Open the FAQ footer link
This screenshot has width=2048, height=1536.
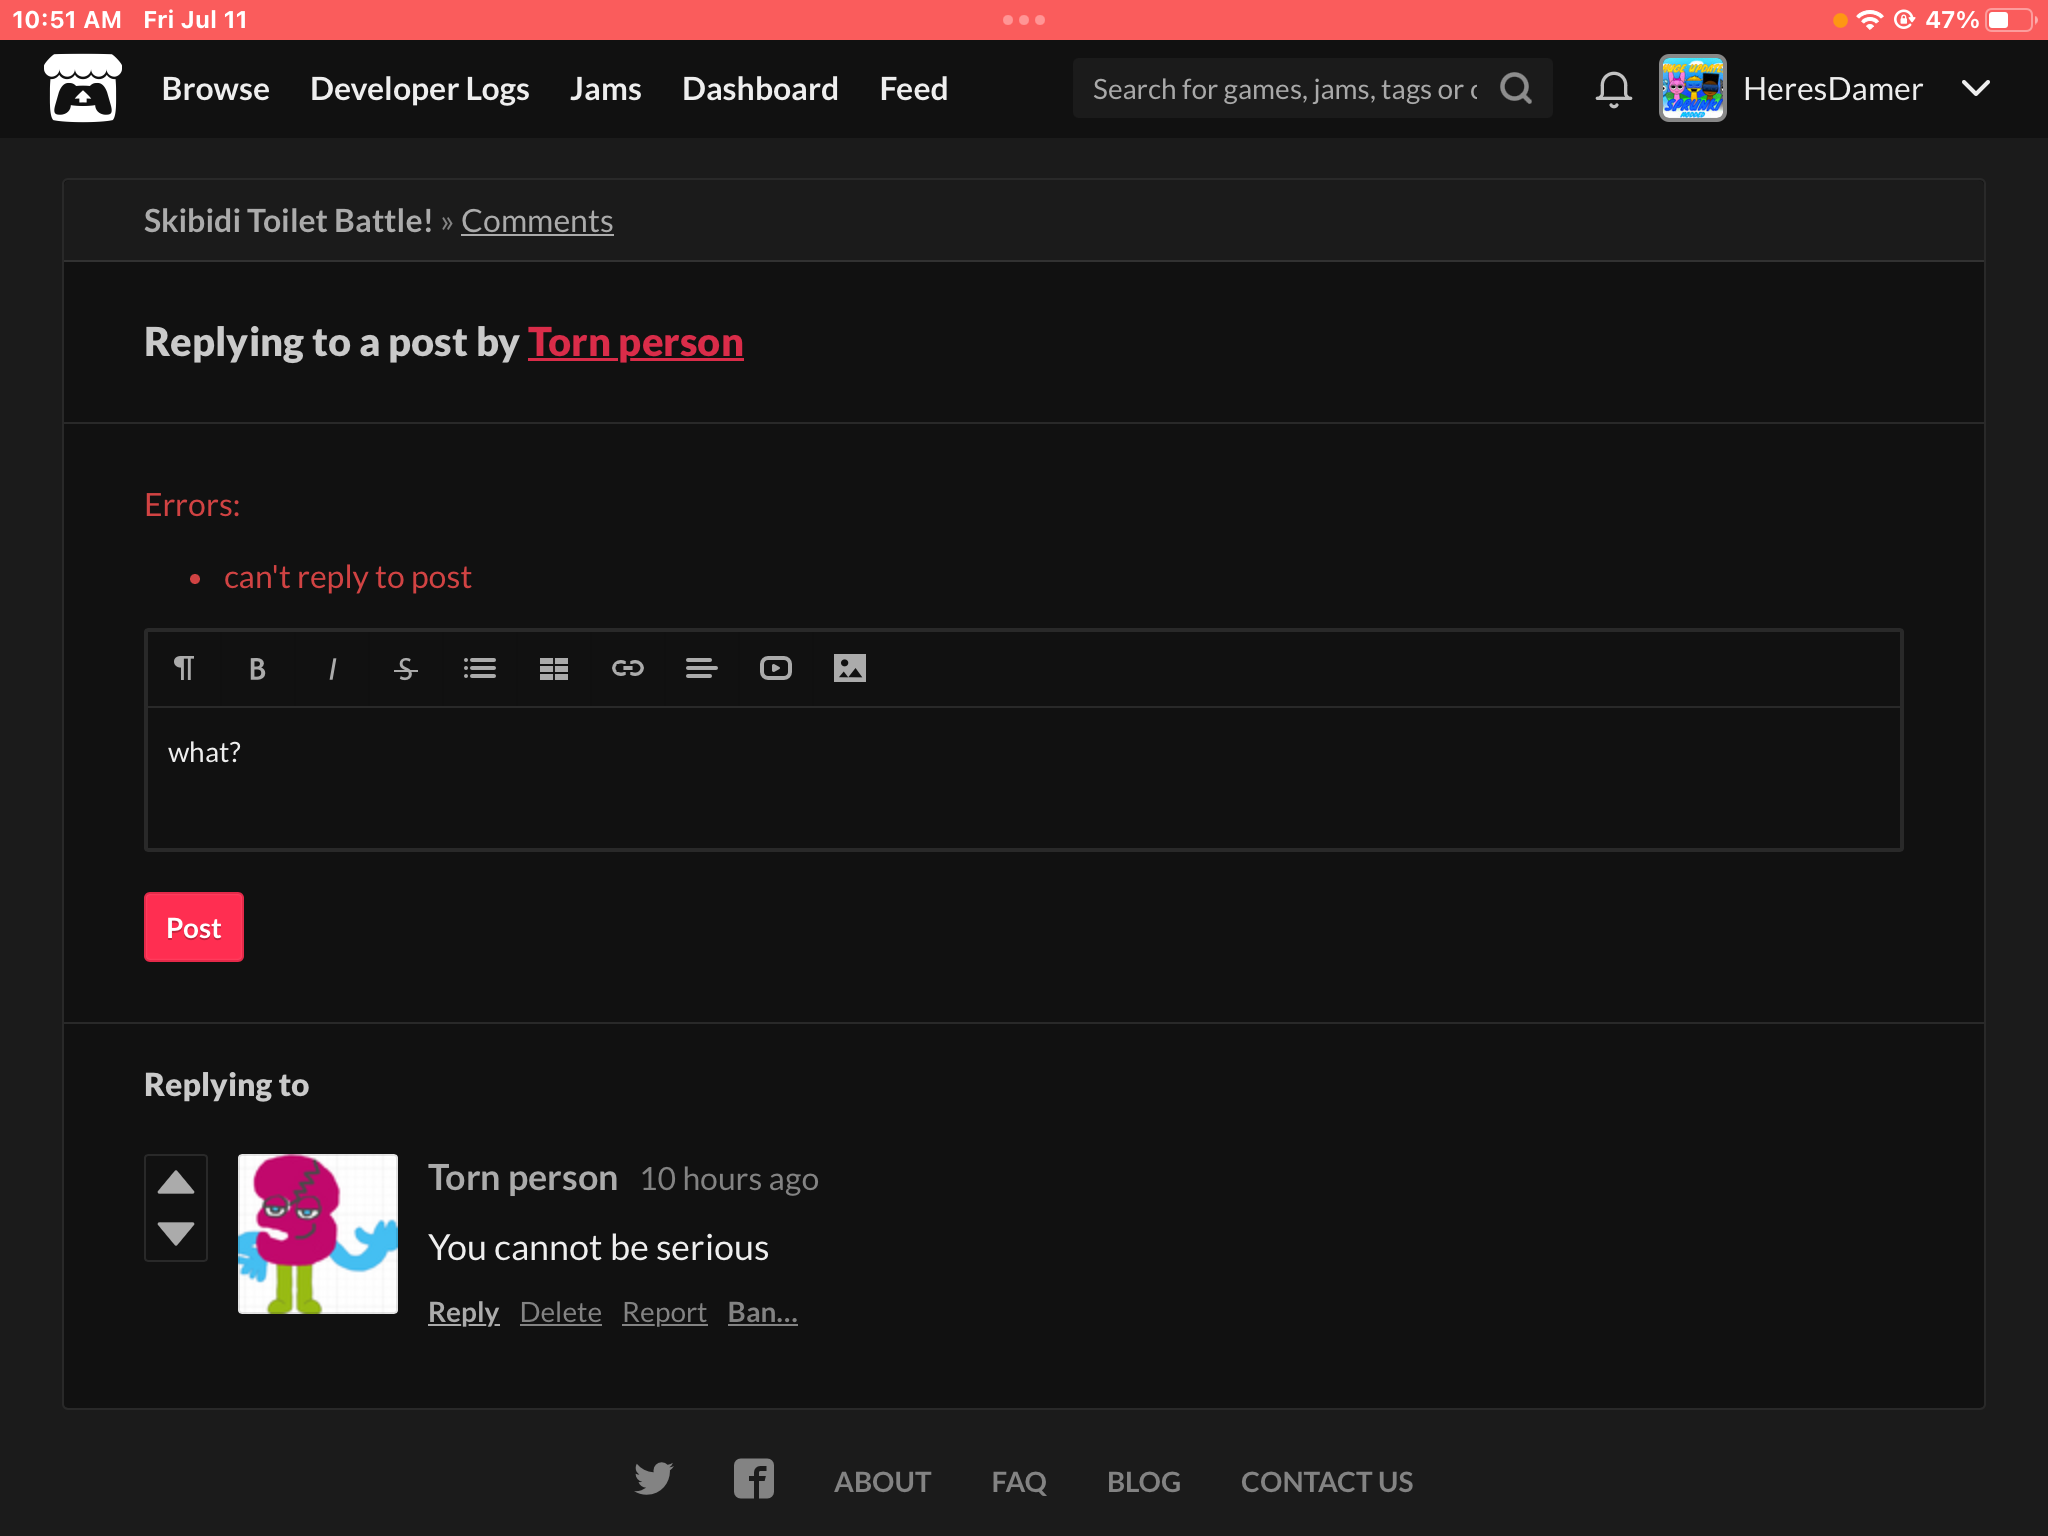1019,1481
